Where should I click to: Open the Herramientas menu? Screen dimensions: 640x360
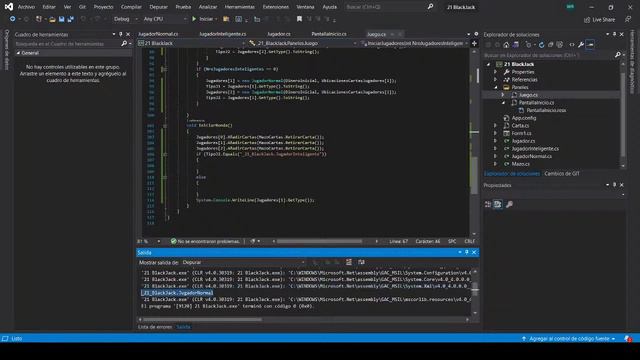tap(240, 7)
